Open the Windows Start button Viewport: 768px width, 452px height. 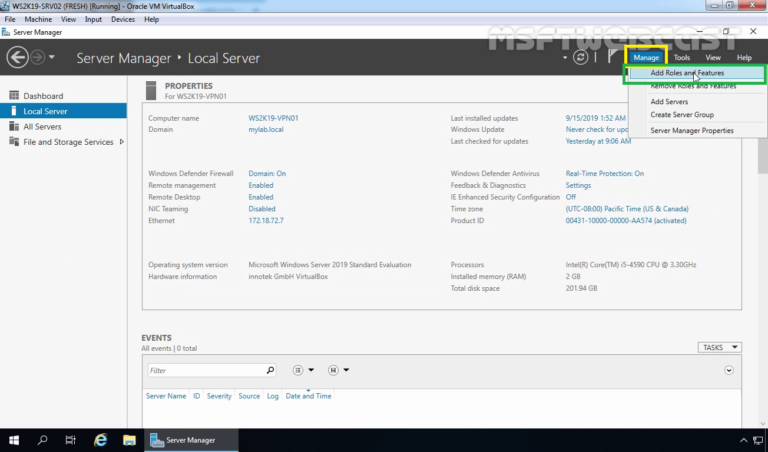click(x=14, y=440)
